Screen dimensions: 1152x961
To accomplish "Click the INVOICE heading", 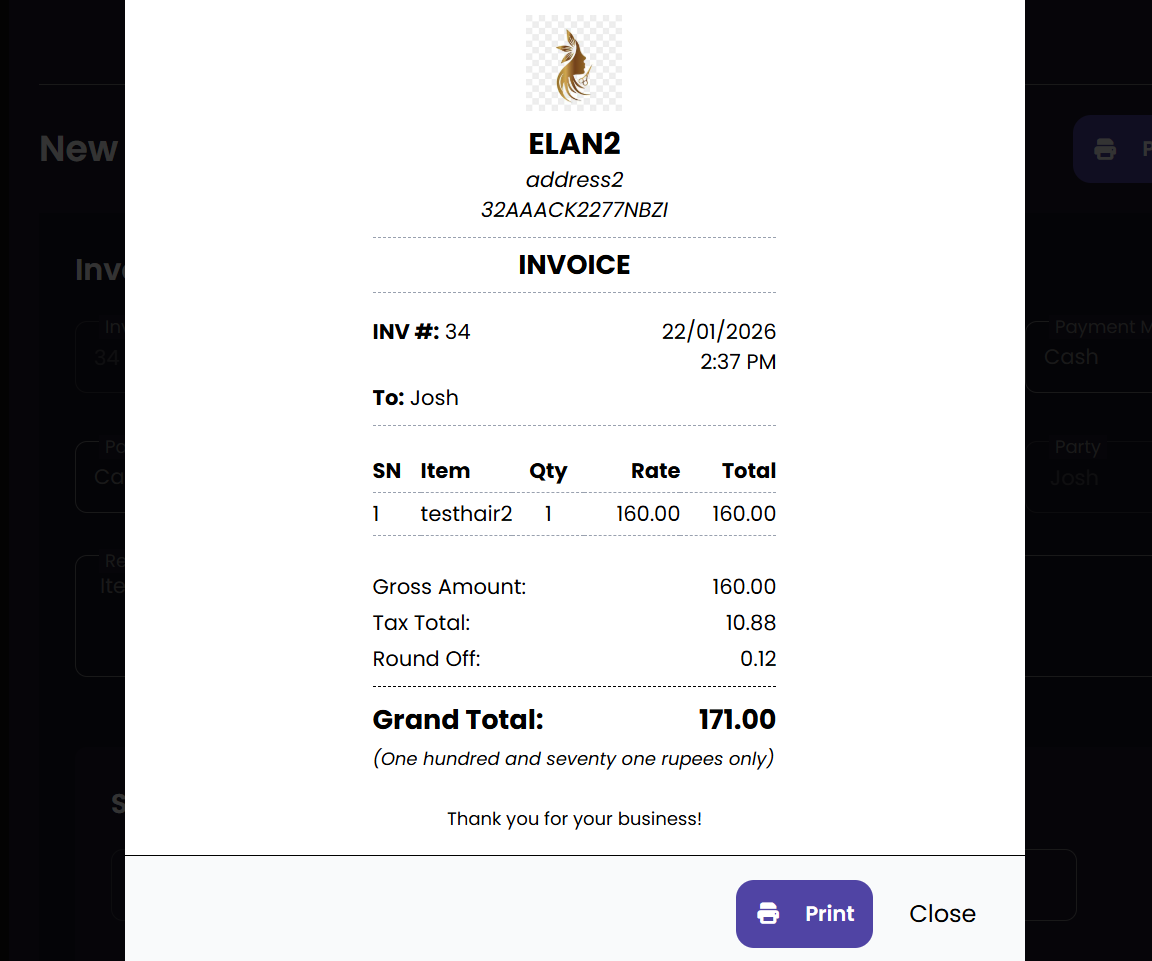I will (x=574, y=265).
